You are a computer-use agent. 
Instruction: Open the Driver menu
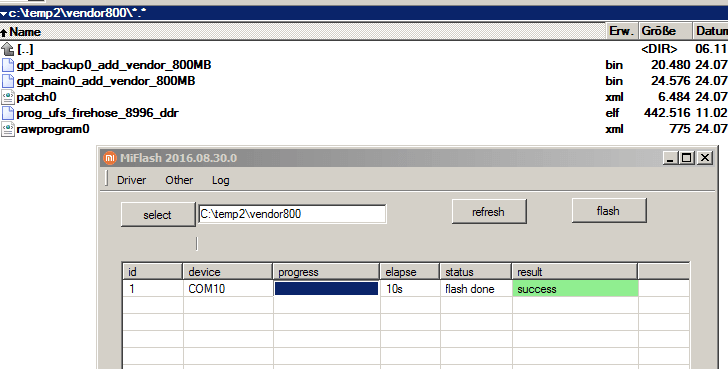pyautogui.click(x=131, y=180)
